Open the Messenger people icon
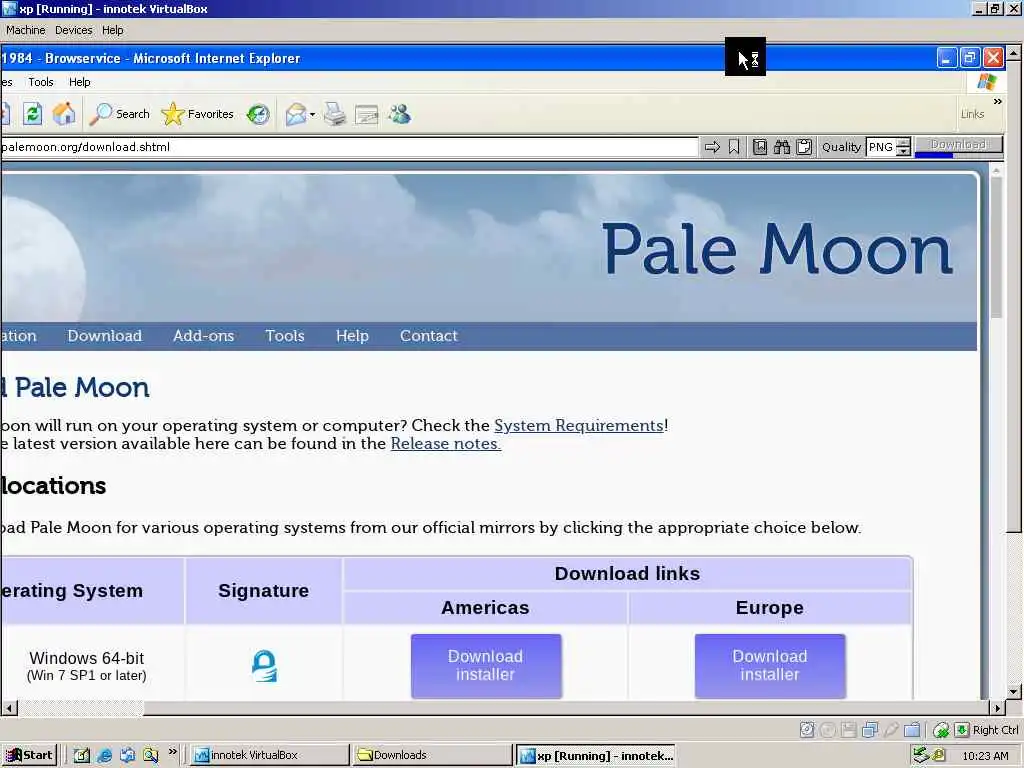Image resolution: width=1024 pixels, height=768 pixels. pos(400,114)
